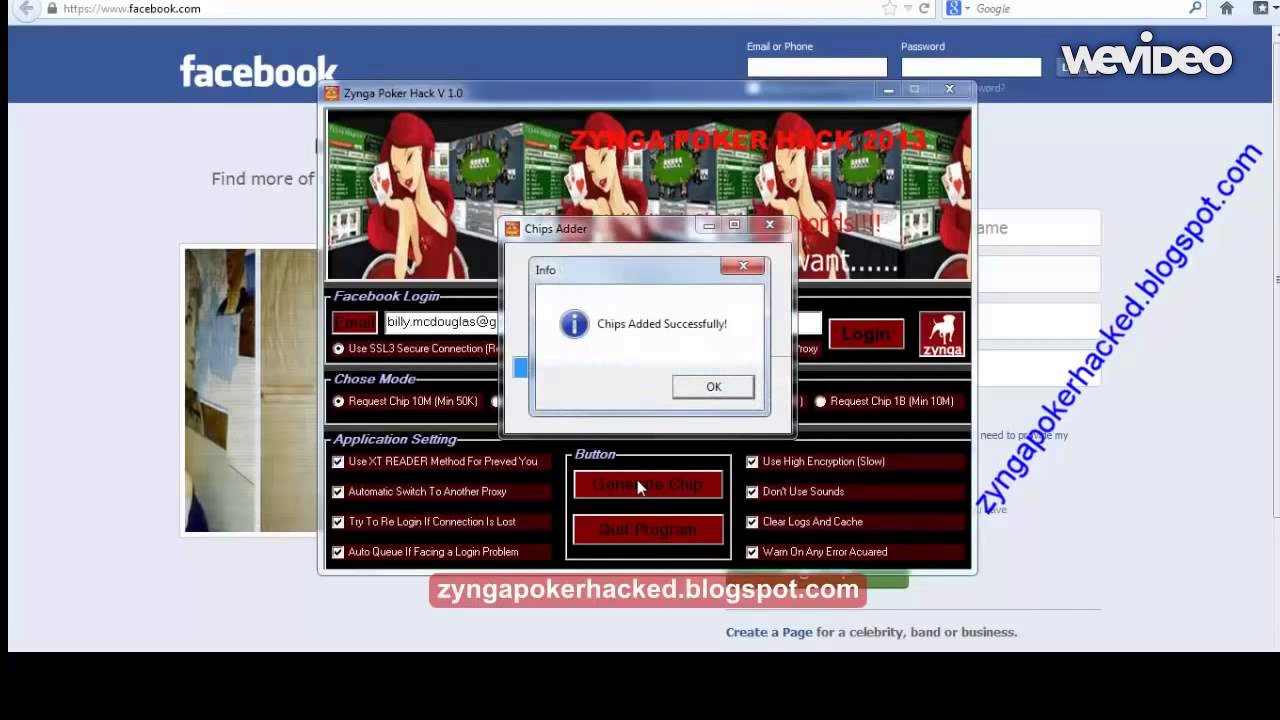
Task: Minimize the Zynga Poker Hack window
Action: (888, 89)
